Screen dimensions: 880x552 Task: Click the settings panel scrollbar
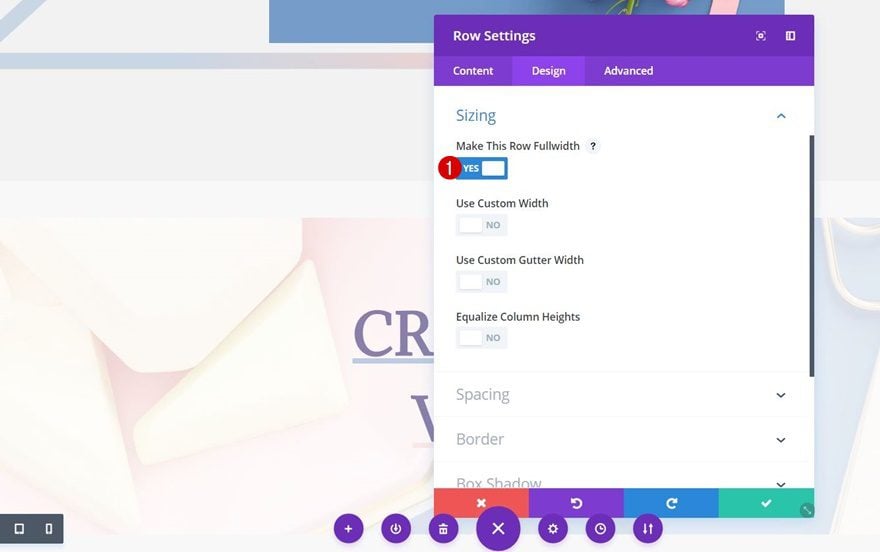812,256
